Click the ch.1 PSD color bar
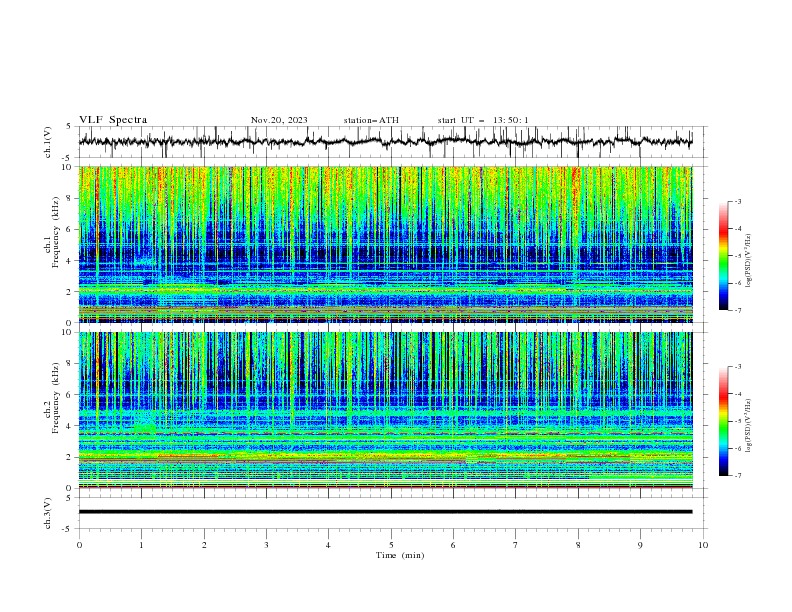This screenshot has width=792, height=612. tap(724, 256)
